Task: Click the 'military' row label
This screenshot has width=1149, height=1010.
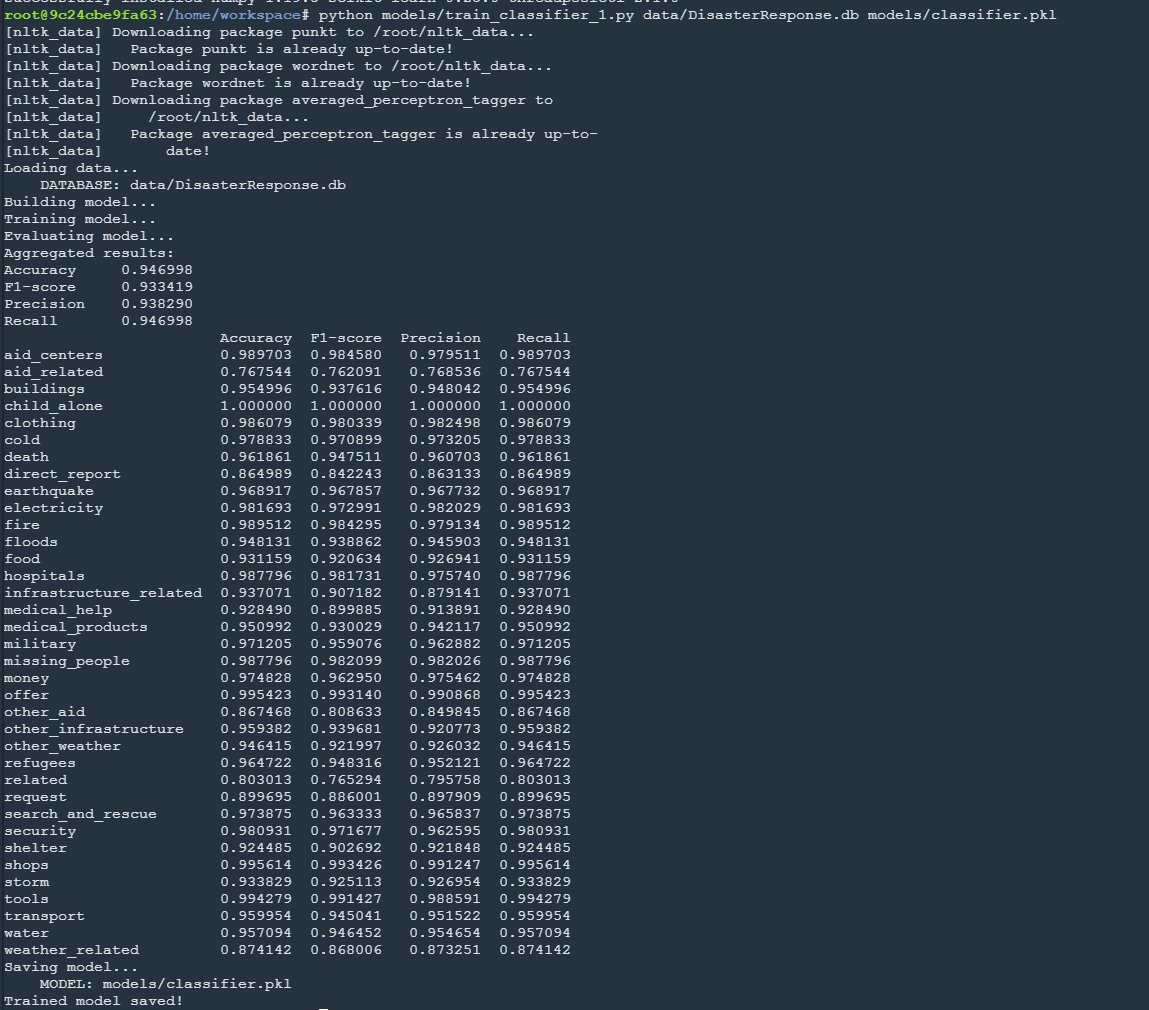Action: click(x=40, y=644)
